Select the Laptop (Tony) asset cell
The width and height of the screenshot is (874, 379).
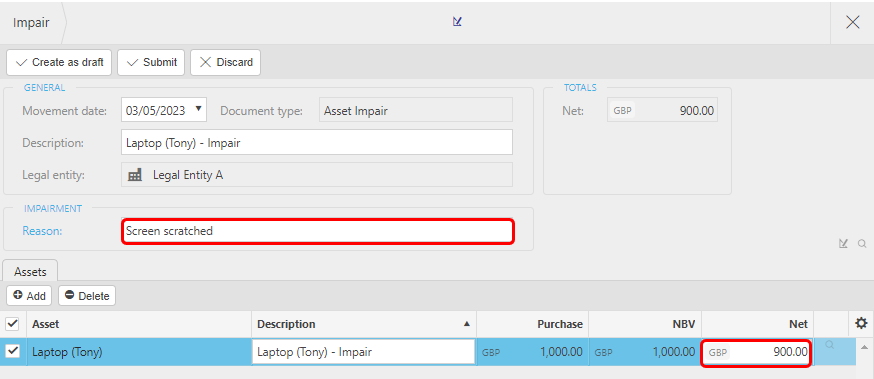point(138,352)
